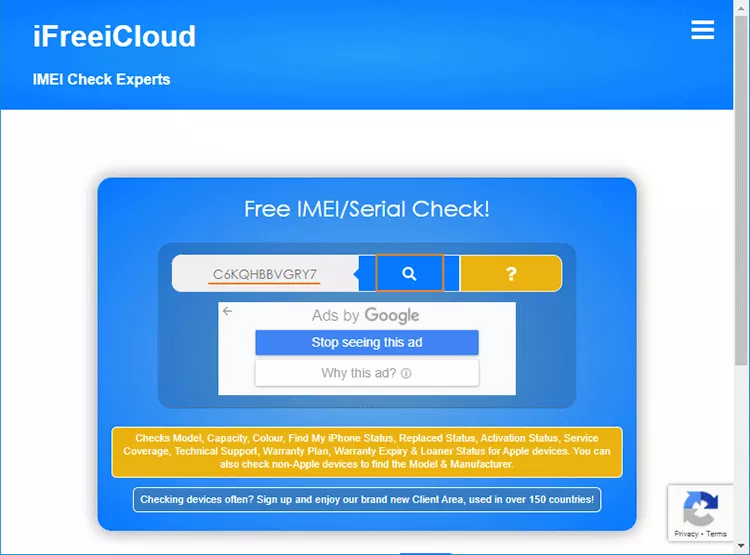
Task: Click Stop seeing this ad button
Action: (367, 343)
